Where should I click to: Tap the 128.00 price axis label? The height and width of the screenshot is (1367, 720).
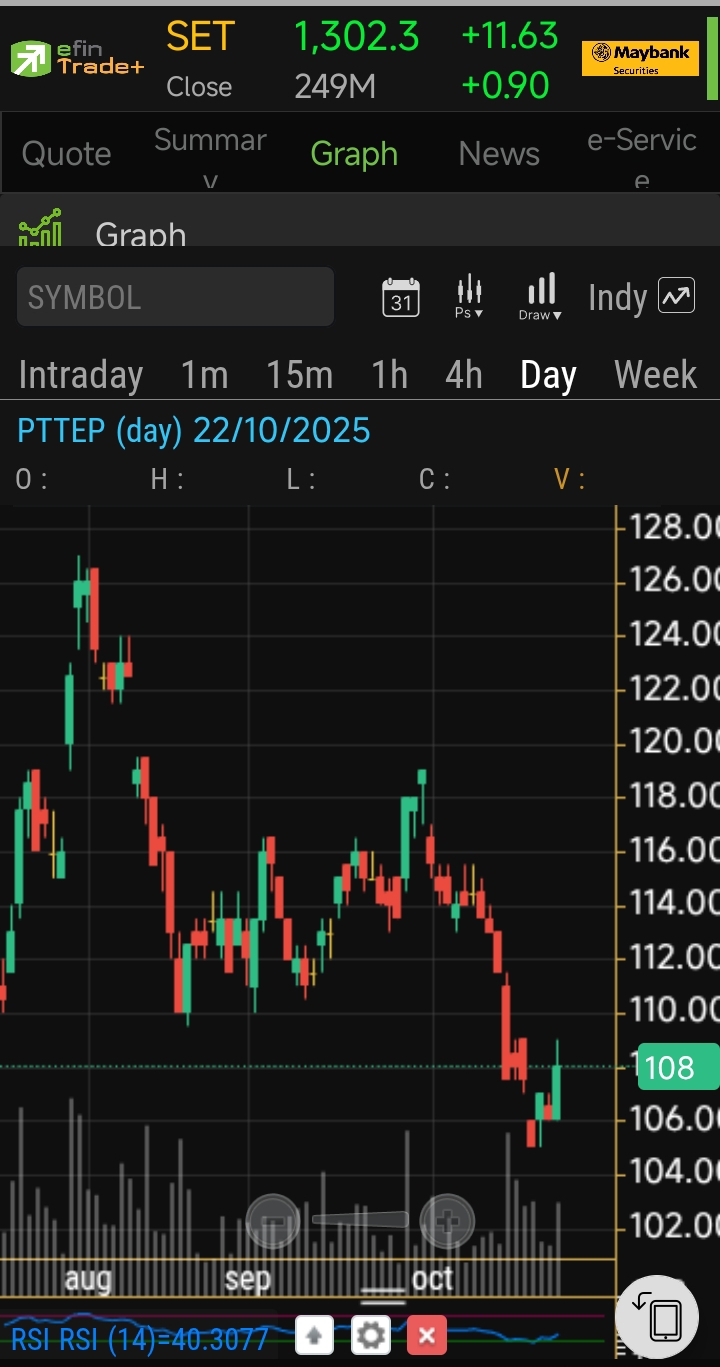point(674,526)
